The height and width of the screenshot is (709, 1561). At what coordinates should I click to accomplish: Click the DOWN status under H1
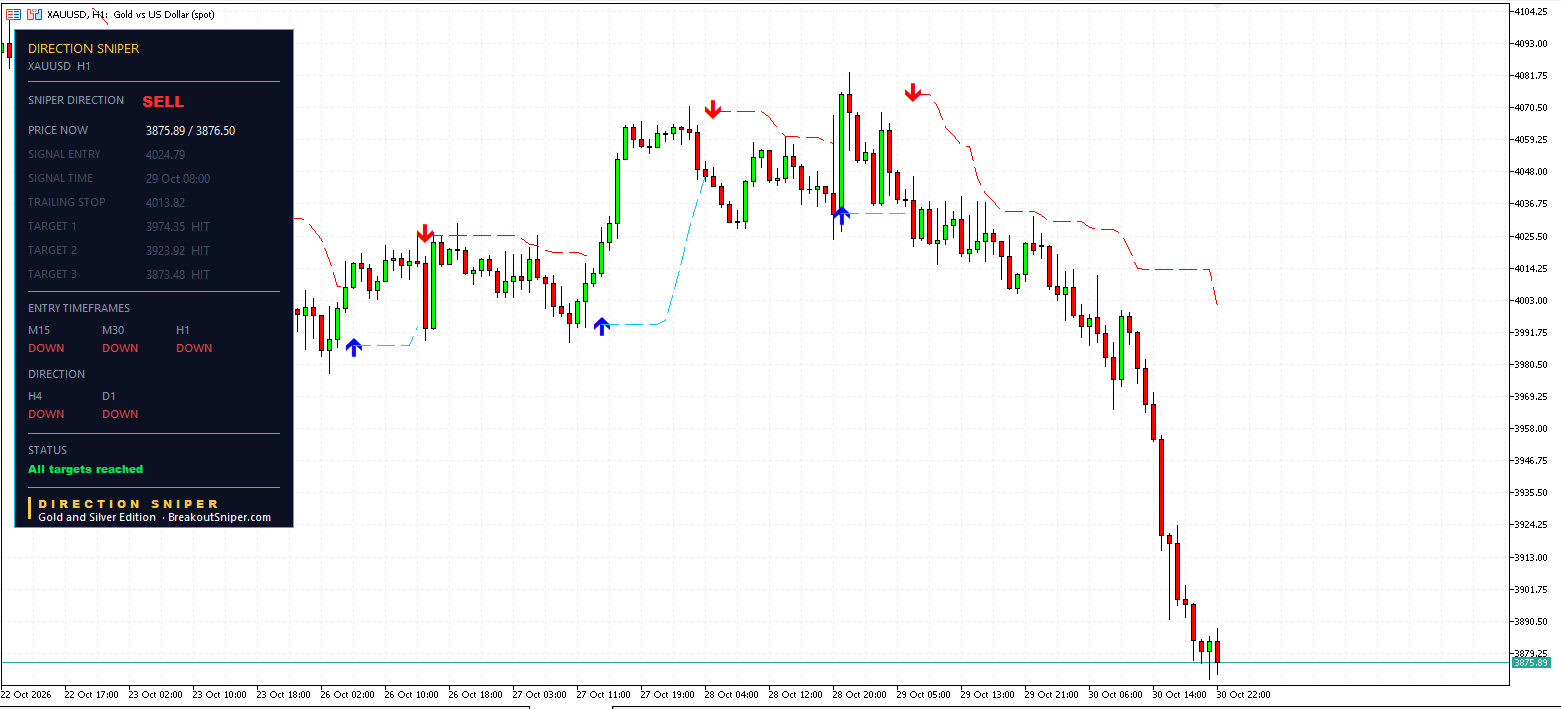point(194,348)
